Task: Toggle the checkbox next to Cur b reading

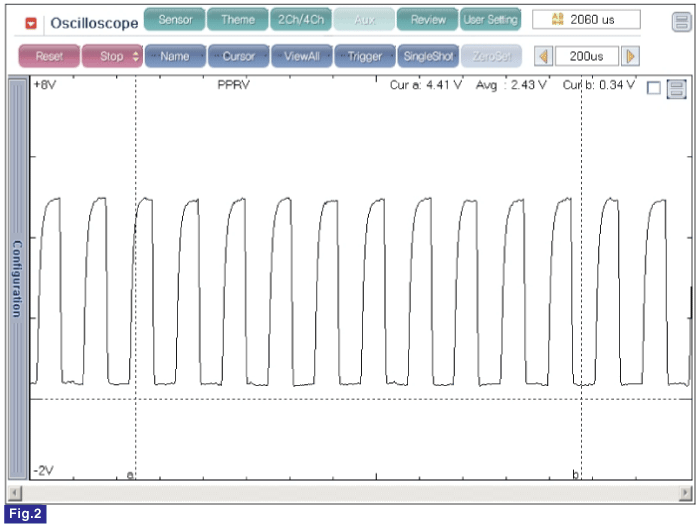Action: pos(653,88)
